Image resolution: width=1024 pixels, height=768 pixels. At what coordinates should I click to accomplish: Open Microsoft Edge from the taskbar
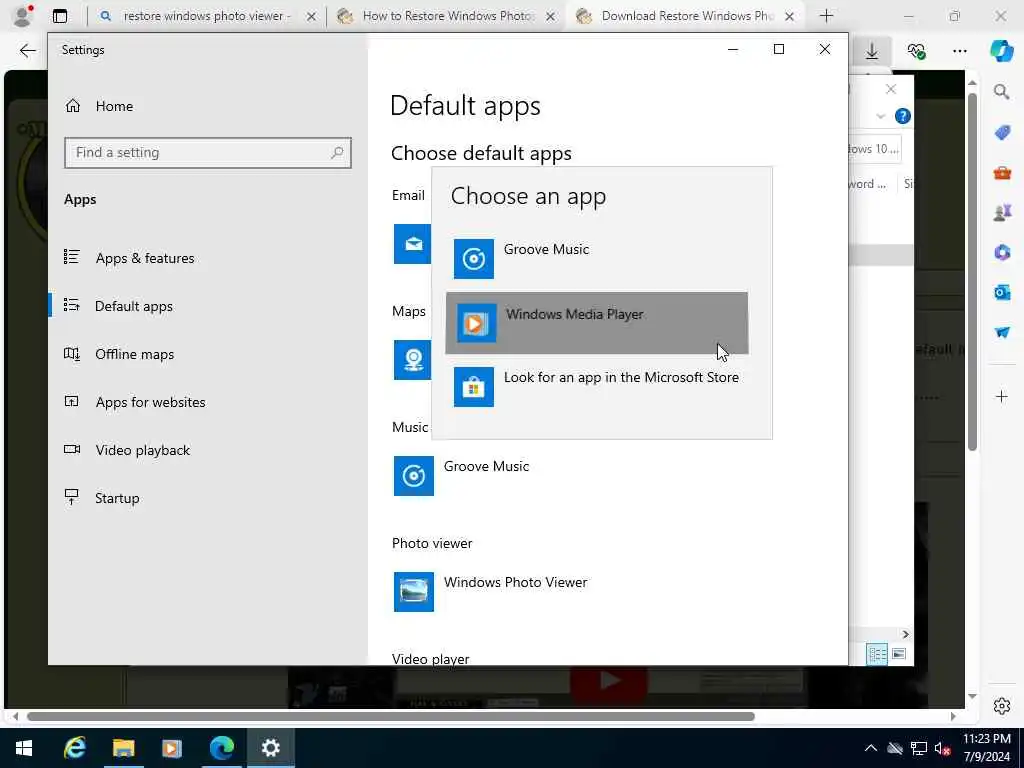pyautogui.click(x=221, y=748)
